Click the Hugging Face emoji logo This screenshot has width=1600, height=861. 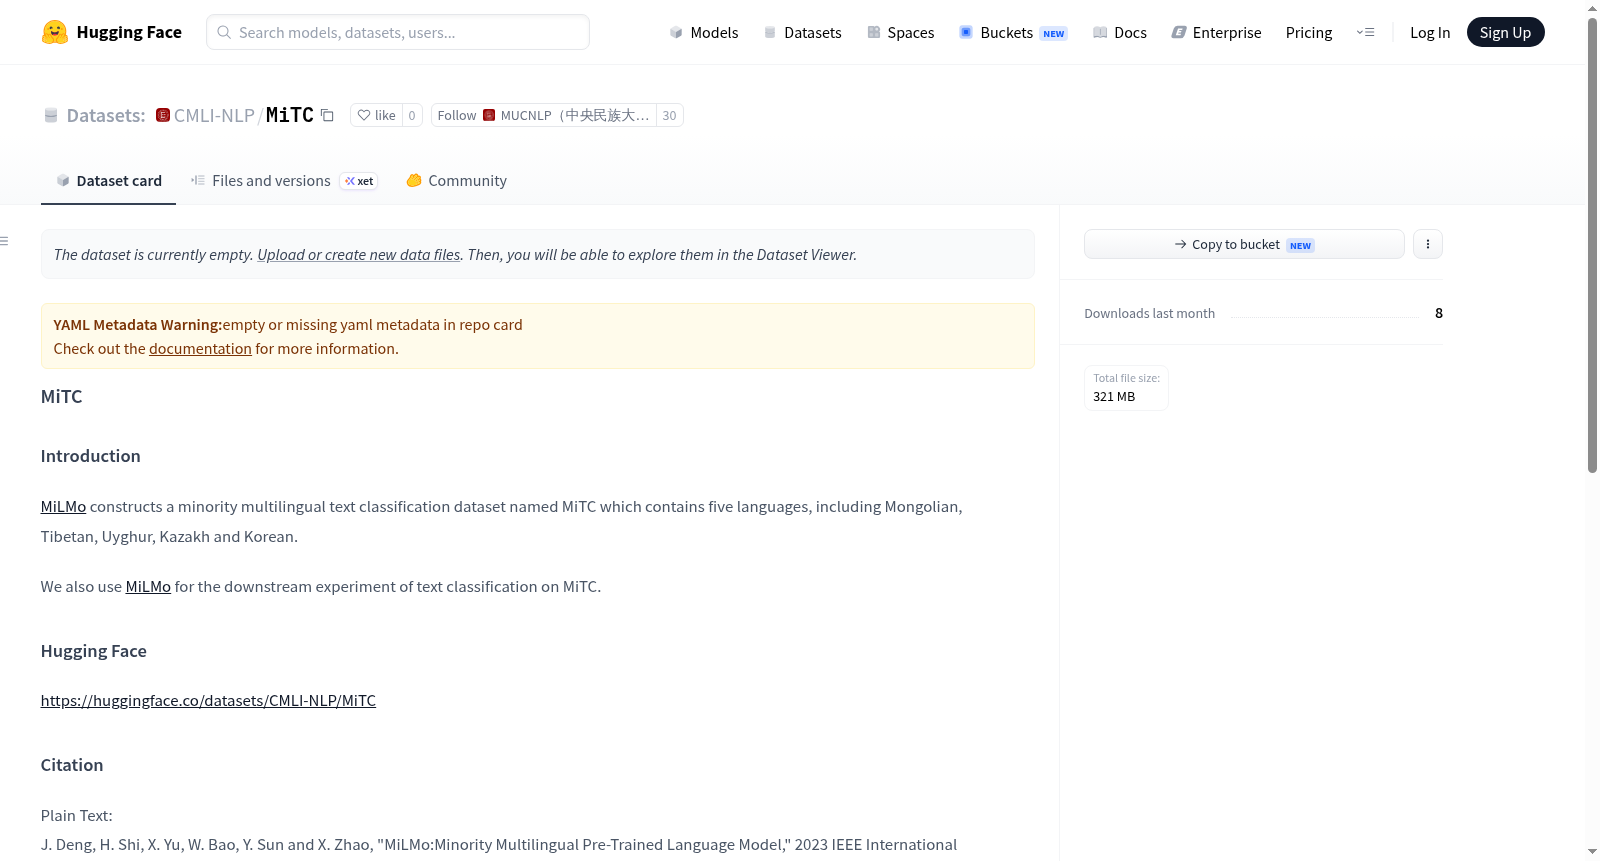[55, 32]
